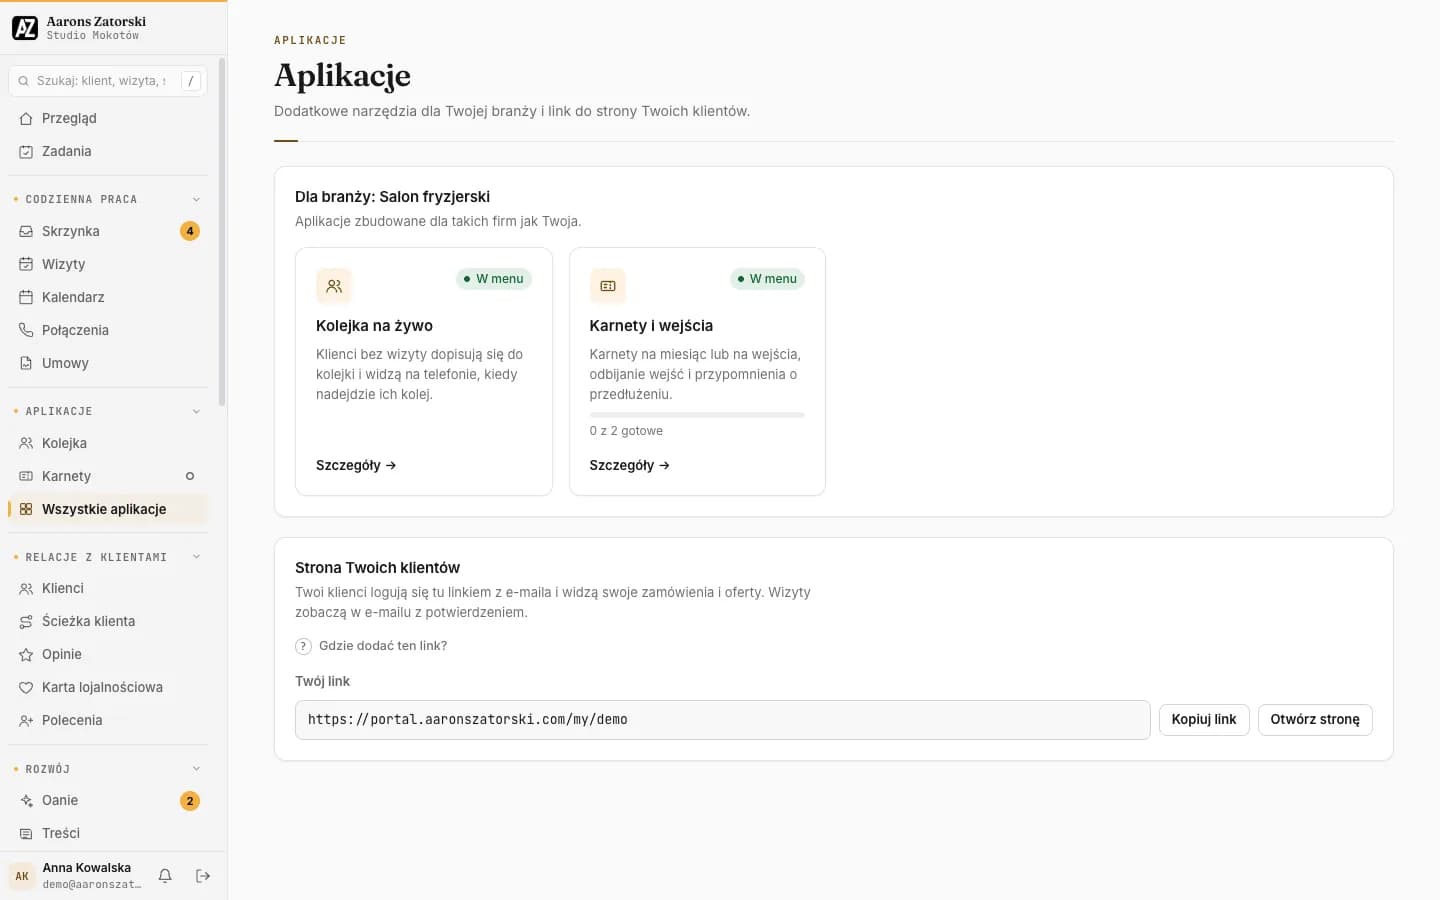The width and height of the screenshot is (1440, 900).
Task: Open Treści in the sidebar
Action: (x=108, y=833)
